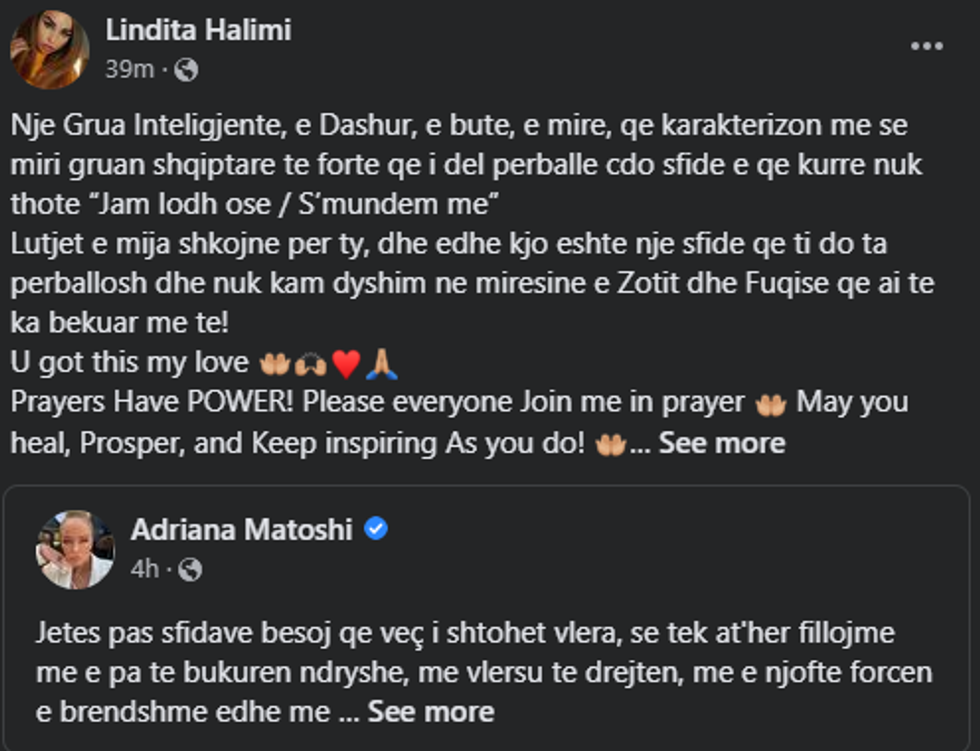Click Lindita Halimi's profile picture
Viewport: 980px width, 751px height.
49,49
